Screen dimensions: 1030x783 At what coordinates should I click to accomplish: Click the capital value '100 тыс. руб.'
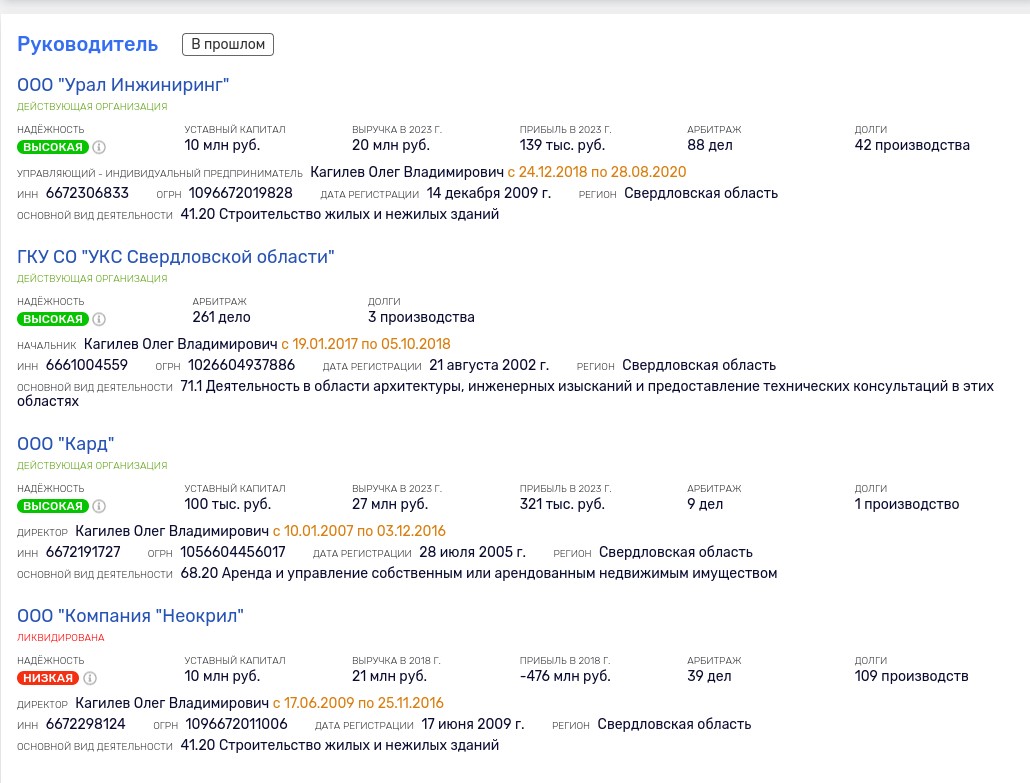pyautogui.click(x=227, y=504)
